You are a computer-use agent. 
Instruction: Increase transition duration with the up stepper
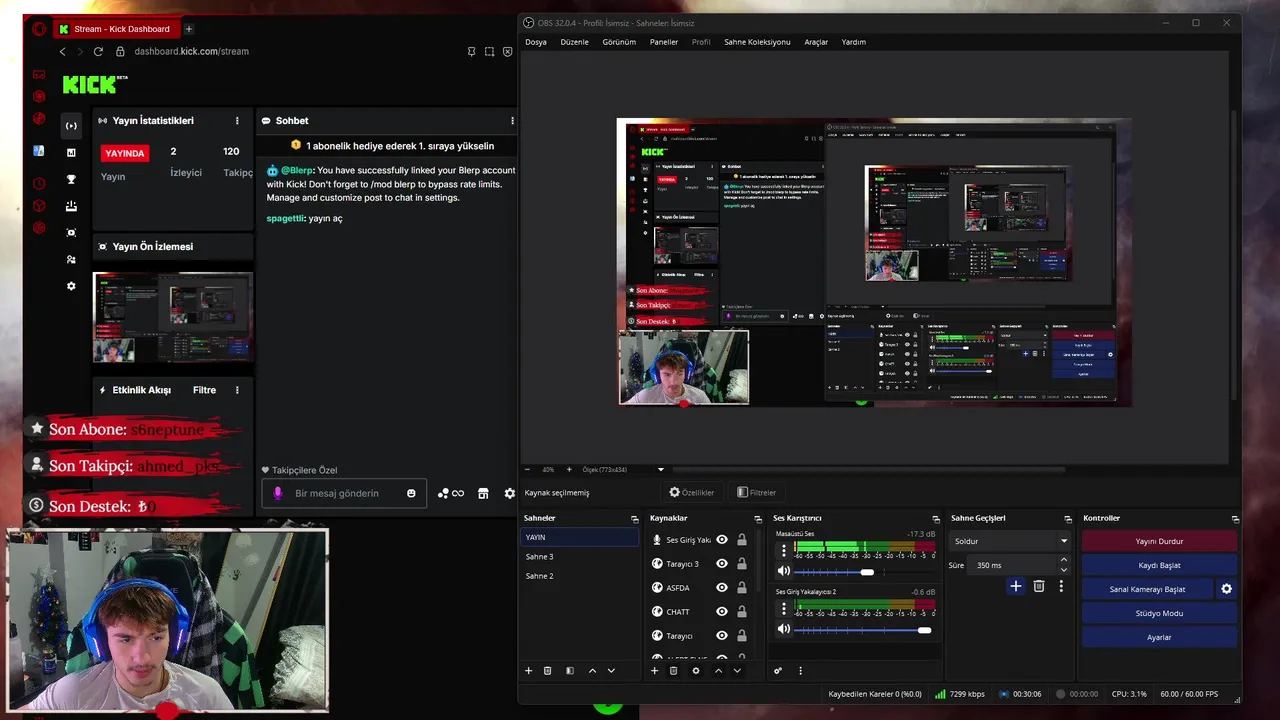(x=1064, y=561)
